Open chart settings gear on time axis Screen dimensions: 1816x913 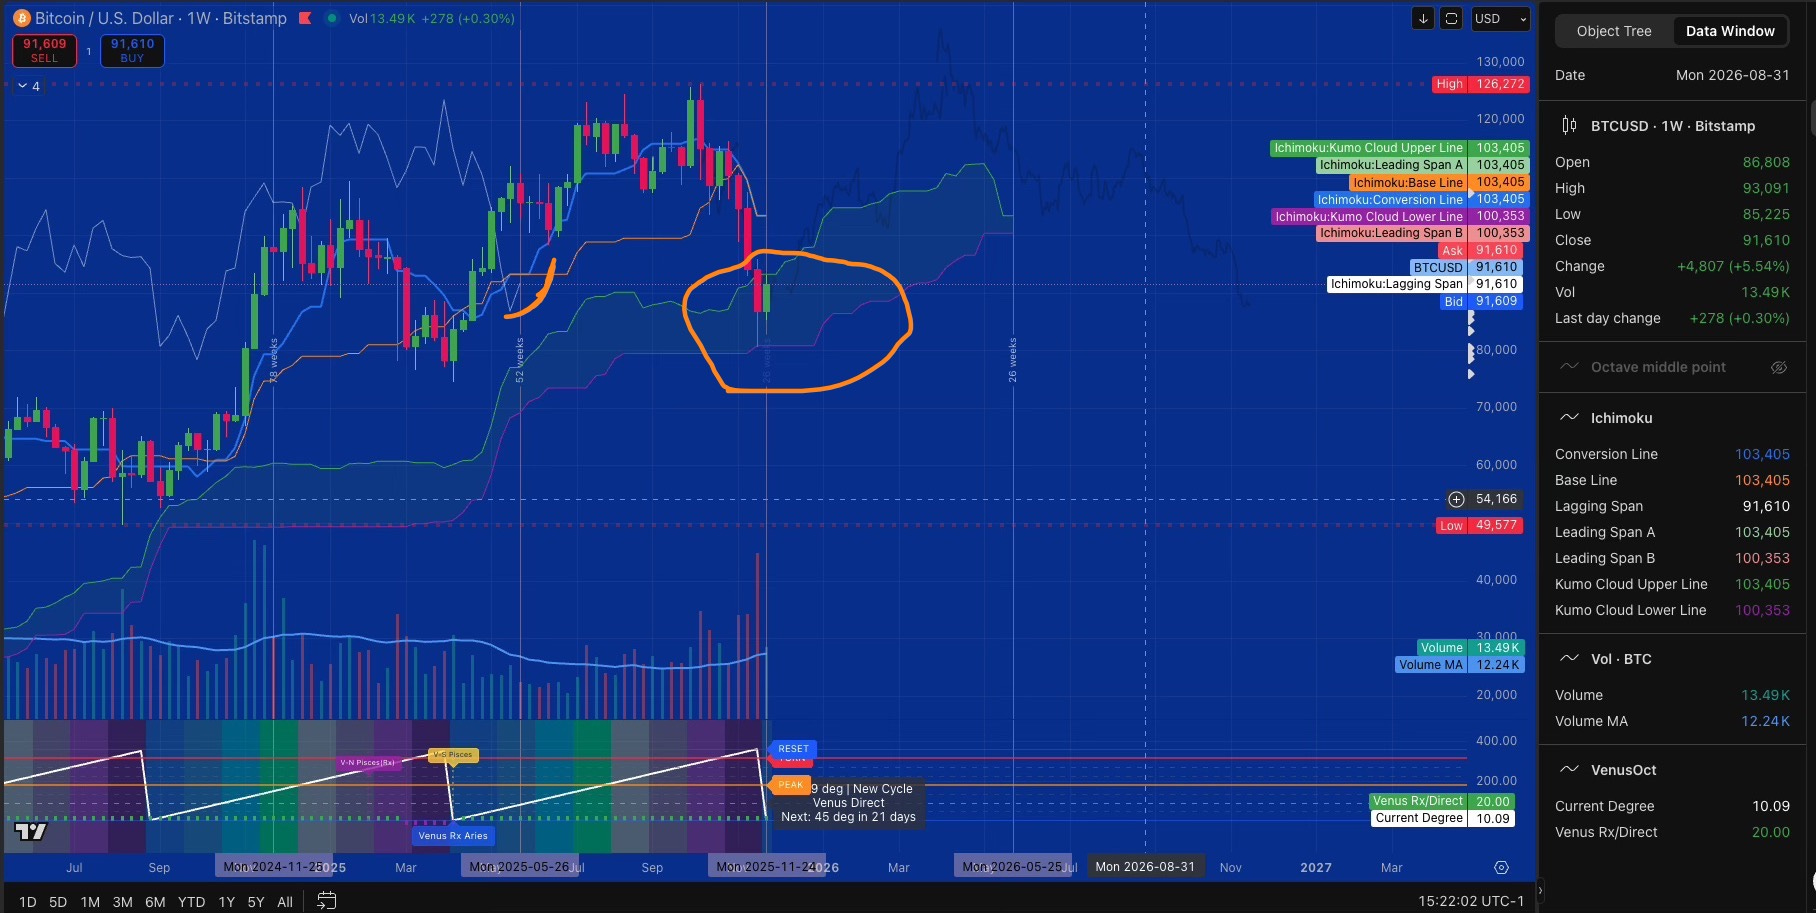[1501, 867]
